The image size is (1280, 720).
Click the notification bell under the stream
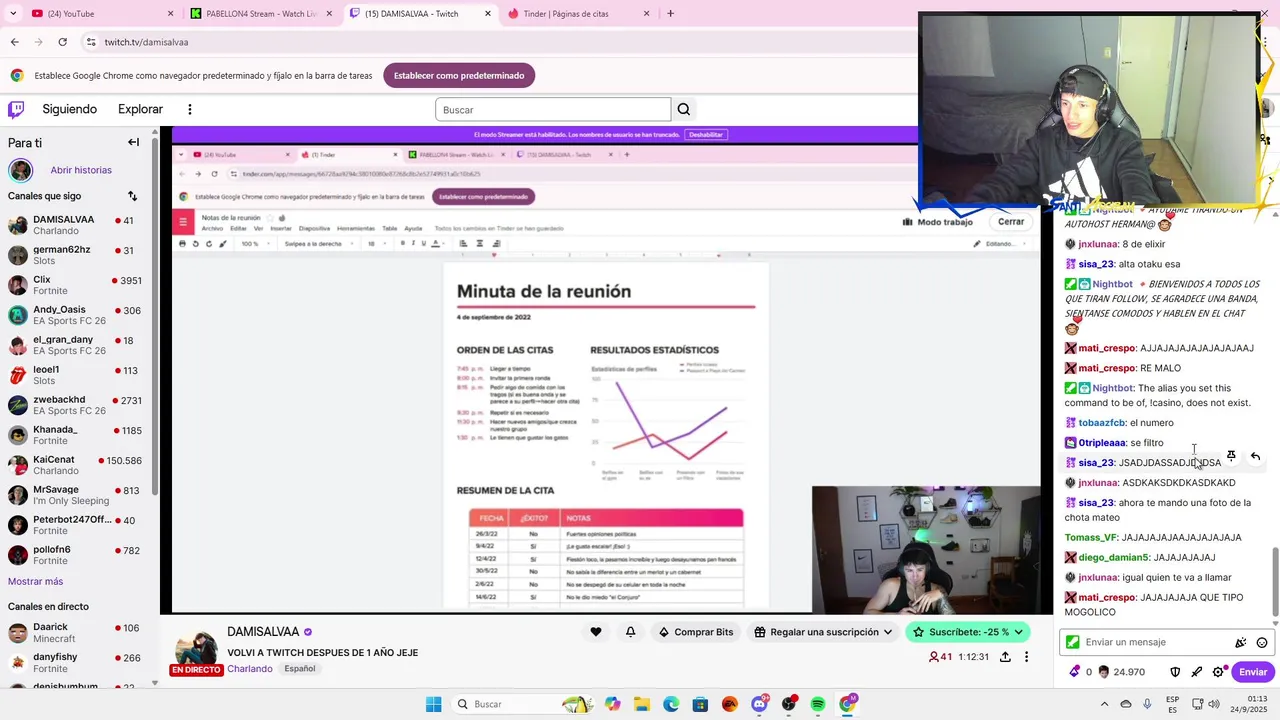coord(631,632)
